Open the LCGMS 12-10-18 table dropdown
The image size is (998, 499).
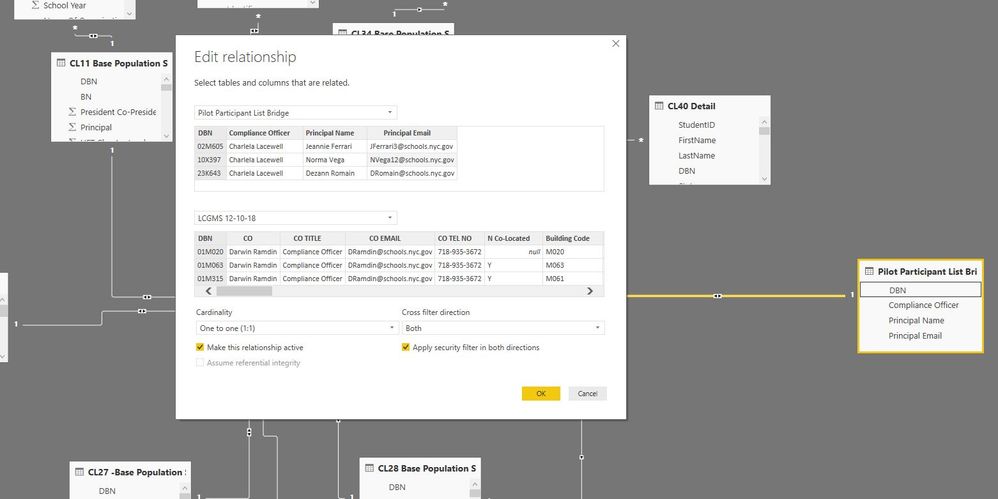[x=295, y=218]
